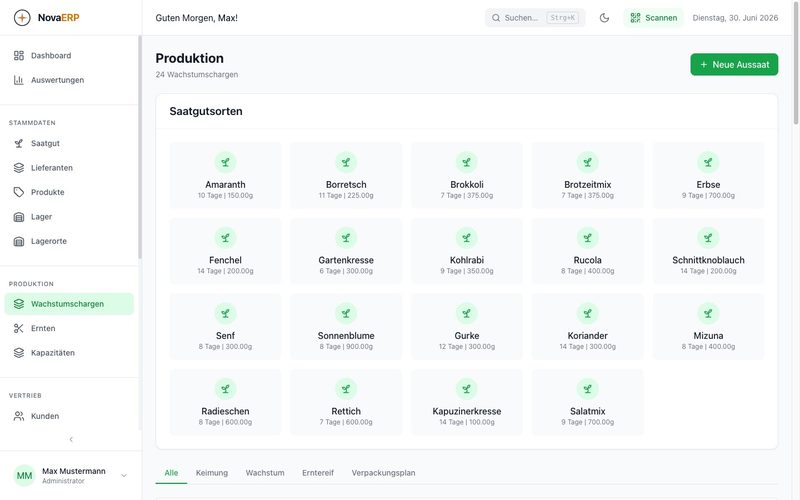
Task: Go to Saatgut in the sidebar
Action: tap(69, 143)
